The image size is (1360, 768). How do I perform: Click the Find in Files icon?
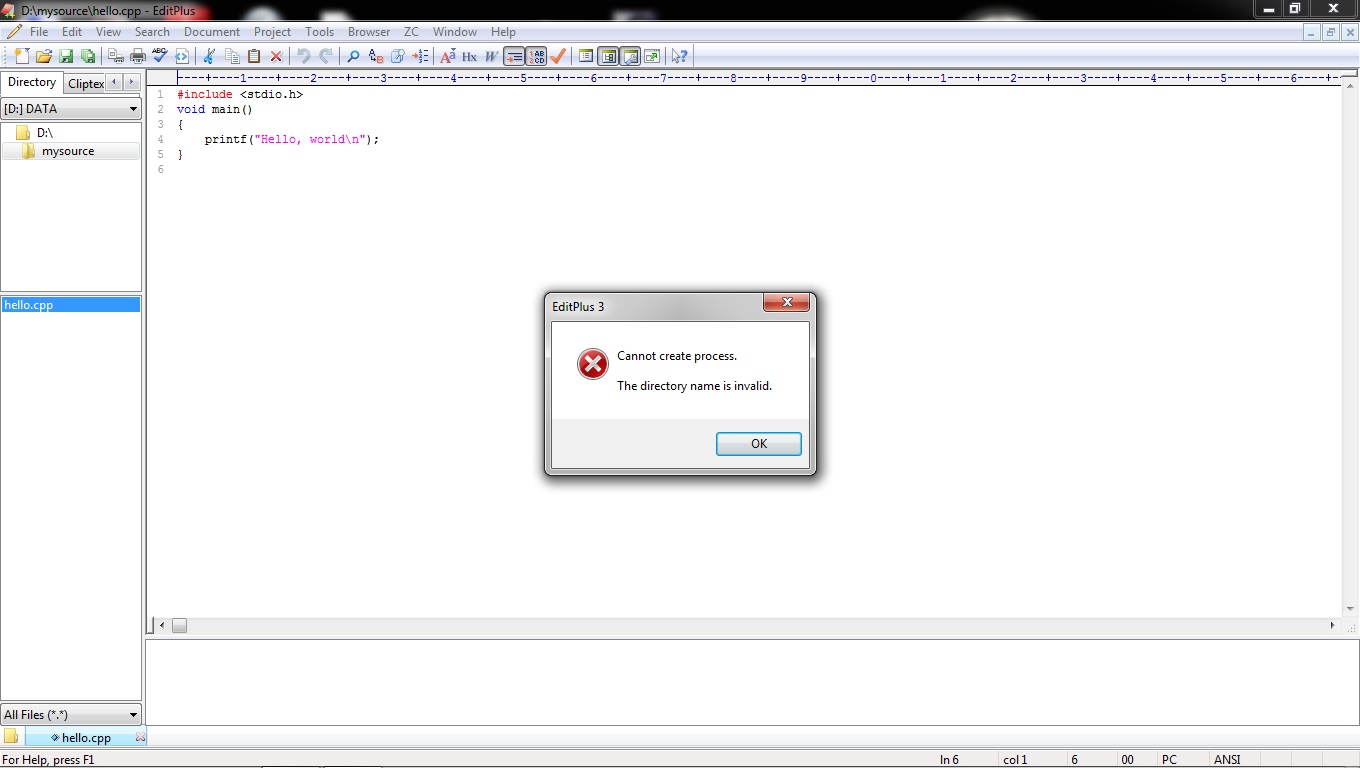pos(398,56)
